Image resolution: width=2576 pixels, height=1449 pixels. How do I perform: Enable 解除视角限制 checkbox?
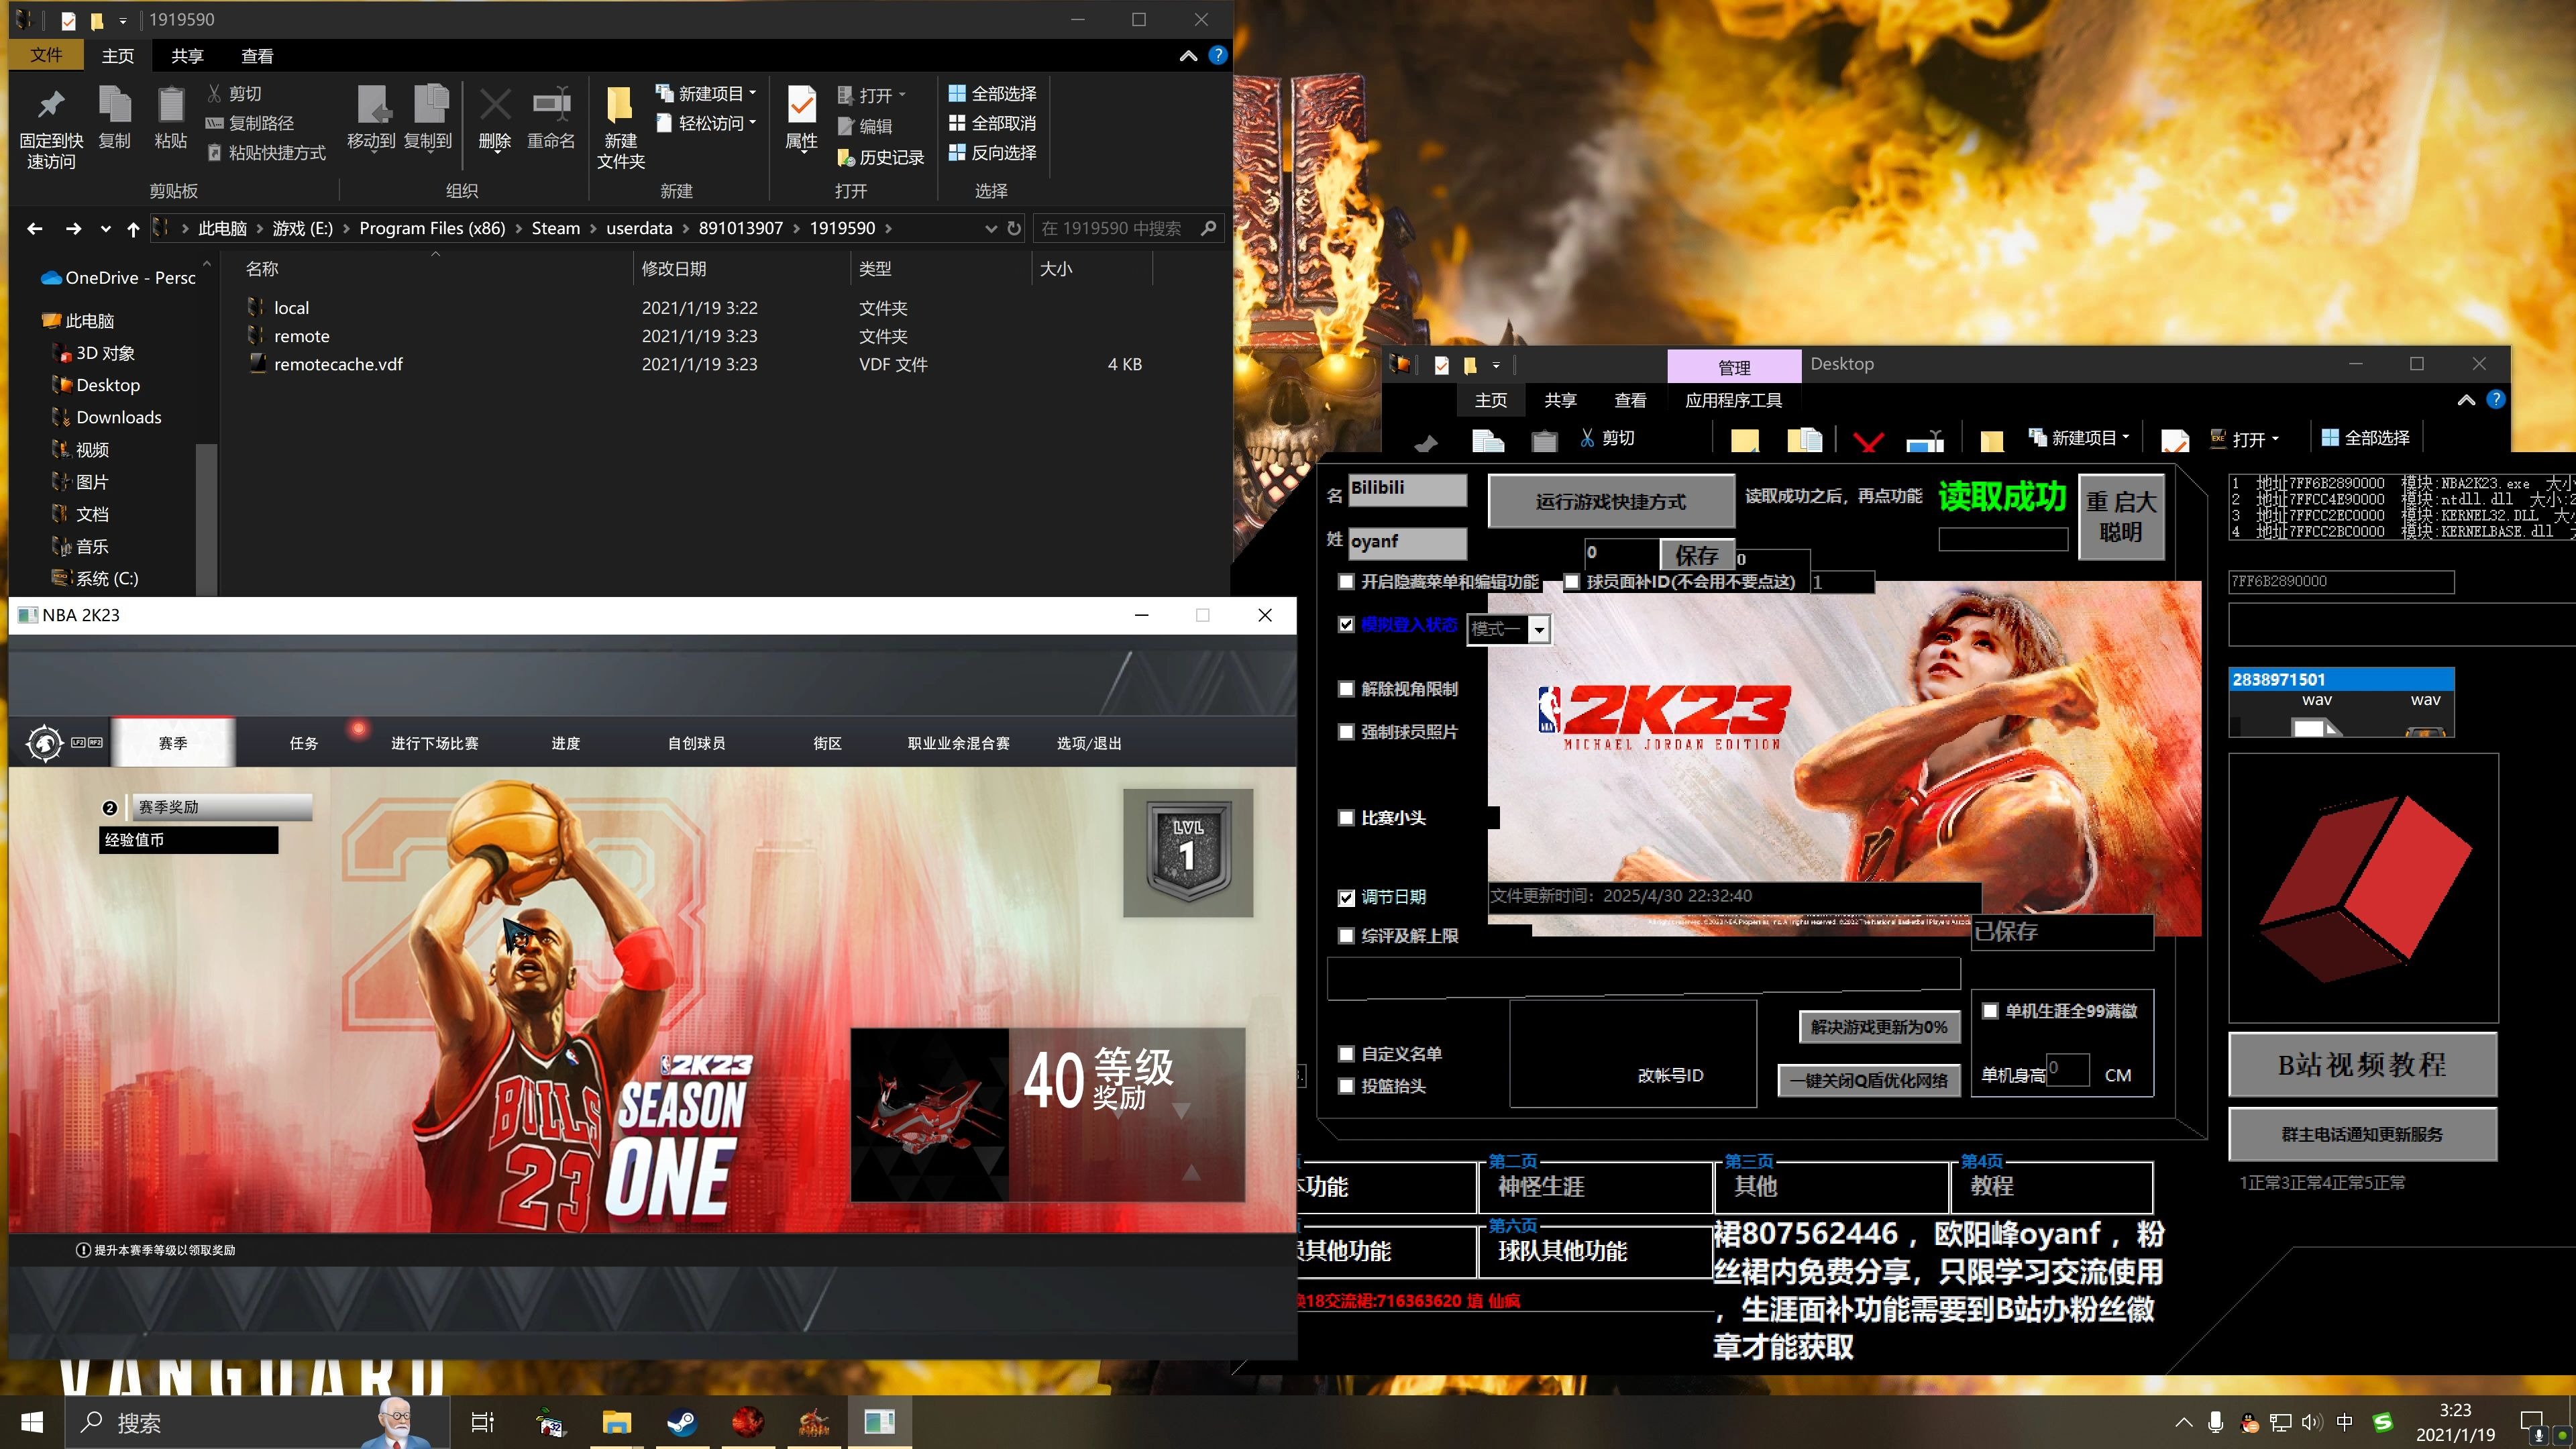tap(1346, 688)
